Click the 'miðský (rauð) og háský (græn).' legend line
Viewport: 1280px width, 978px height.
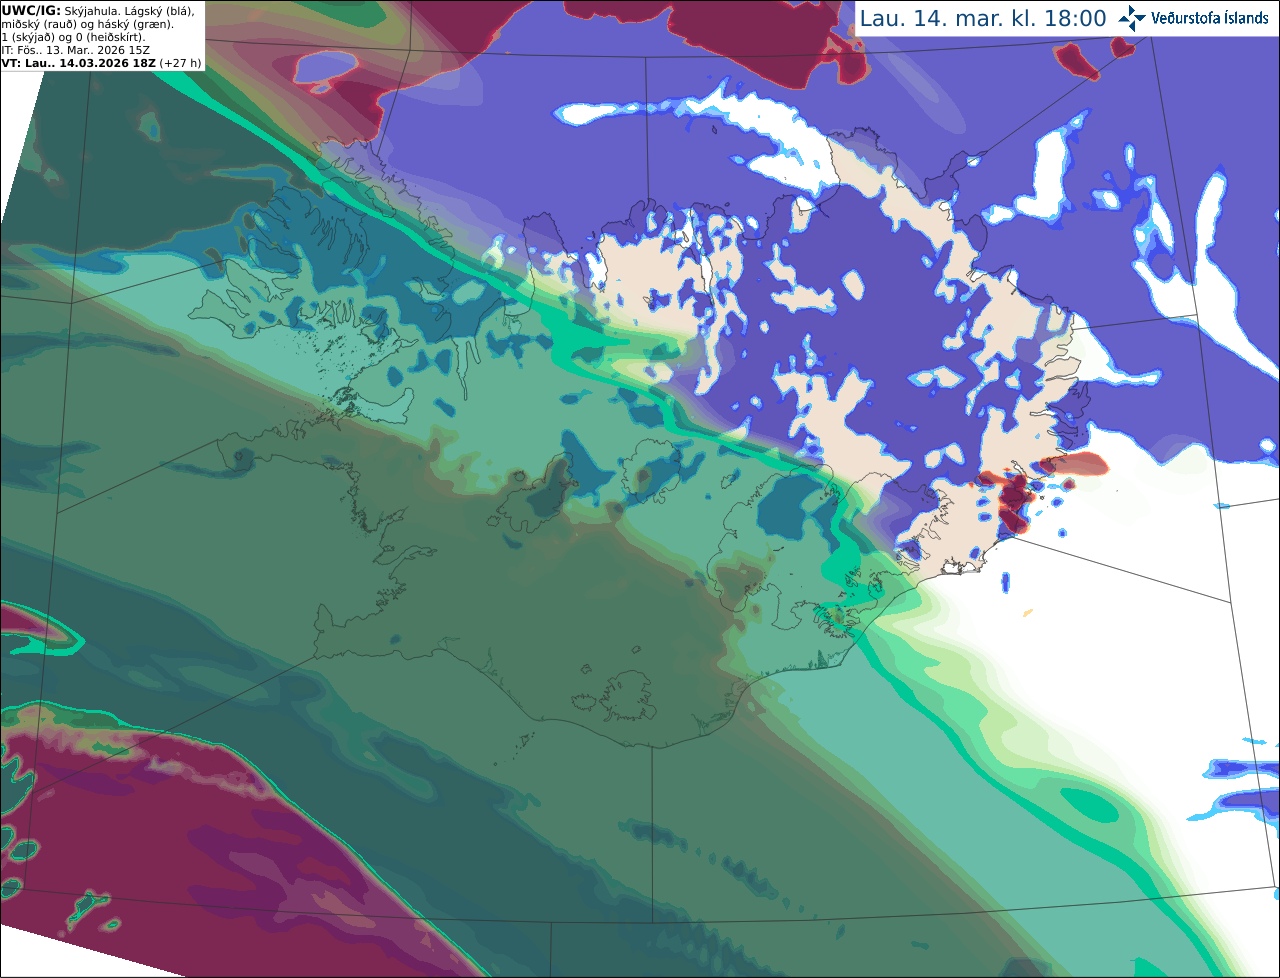[x=88, y=24]
